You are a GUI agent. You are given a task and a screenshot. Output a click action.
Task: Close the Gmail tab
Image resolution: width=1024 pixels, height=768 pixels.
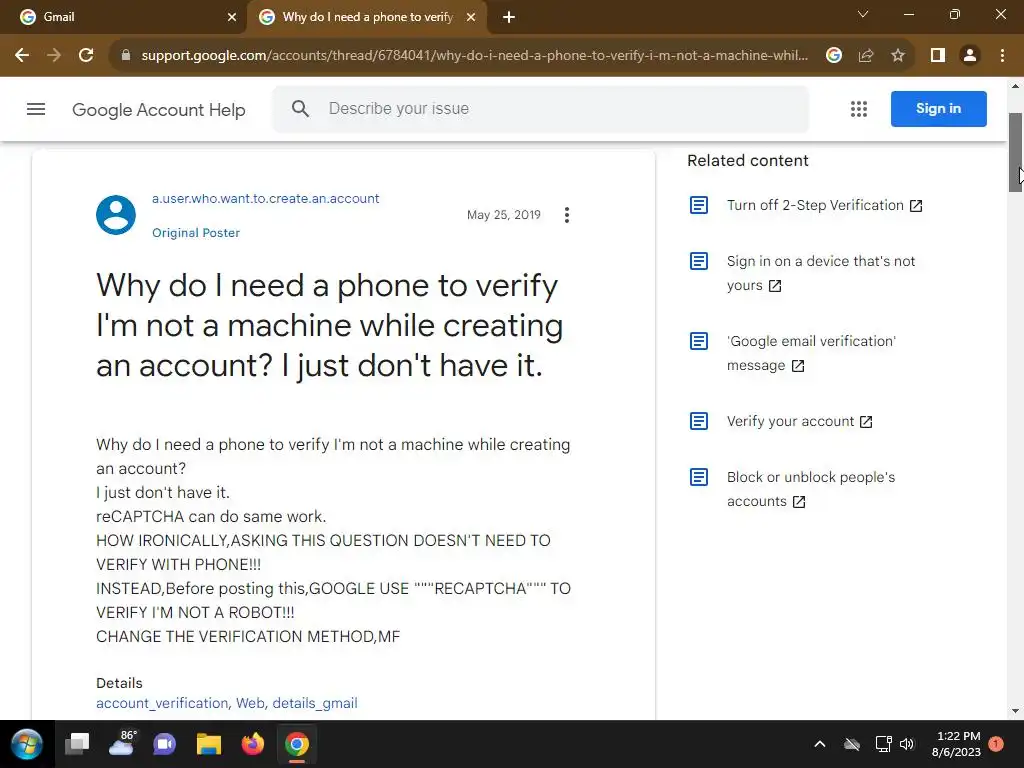232,17
